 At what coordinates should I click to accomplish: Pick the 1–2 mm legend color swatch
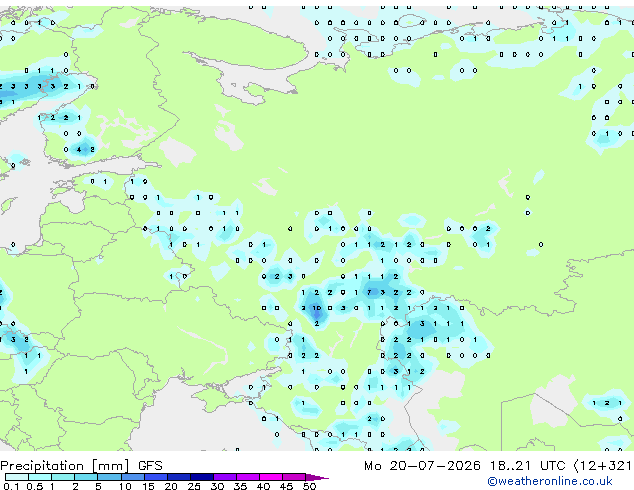(x=63, y=477)
